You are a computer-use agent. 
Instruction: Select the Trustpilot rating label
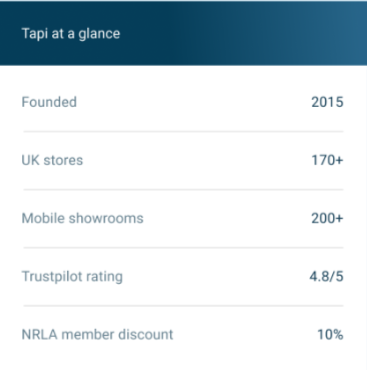(72, 277)
